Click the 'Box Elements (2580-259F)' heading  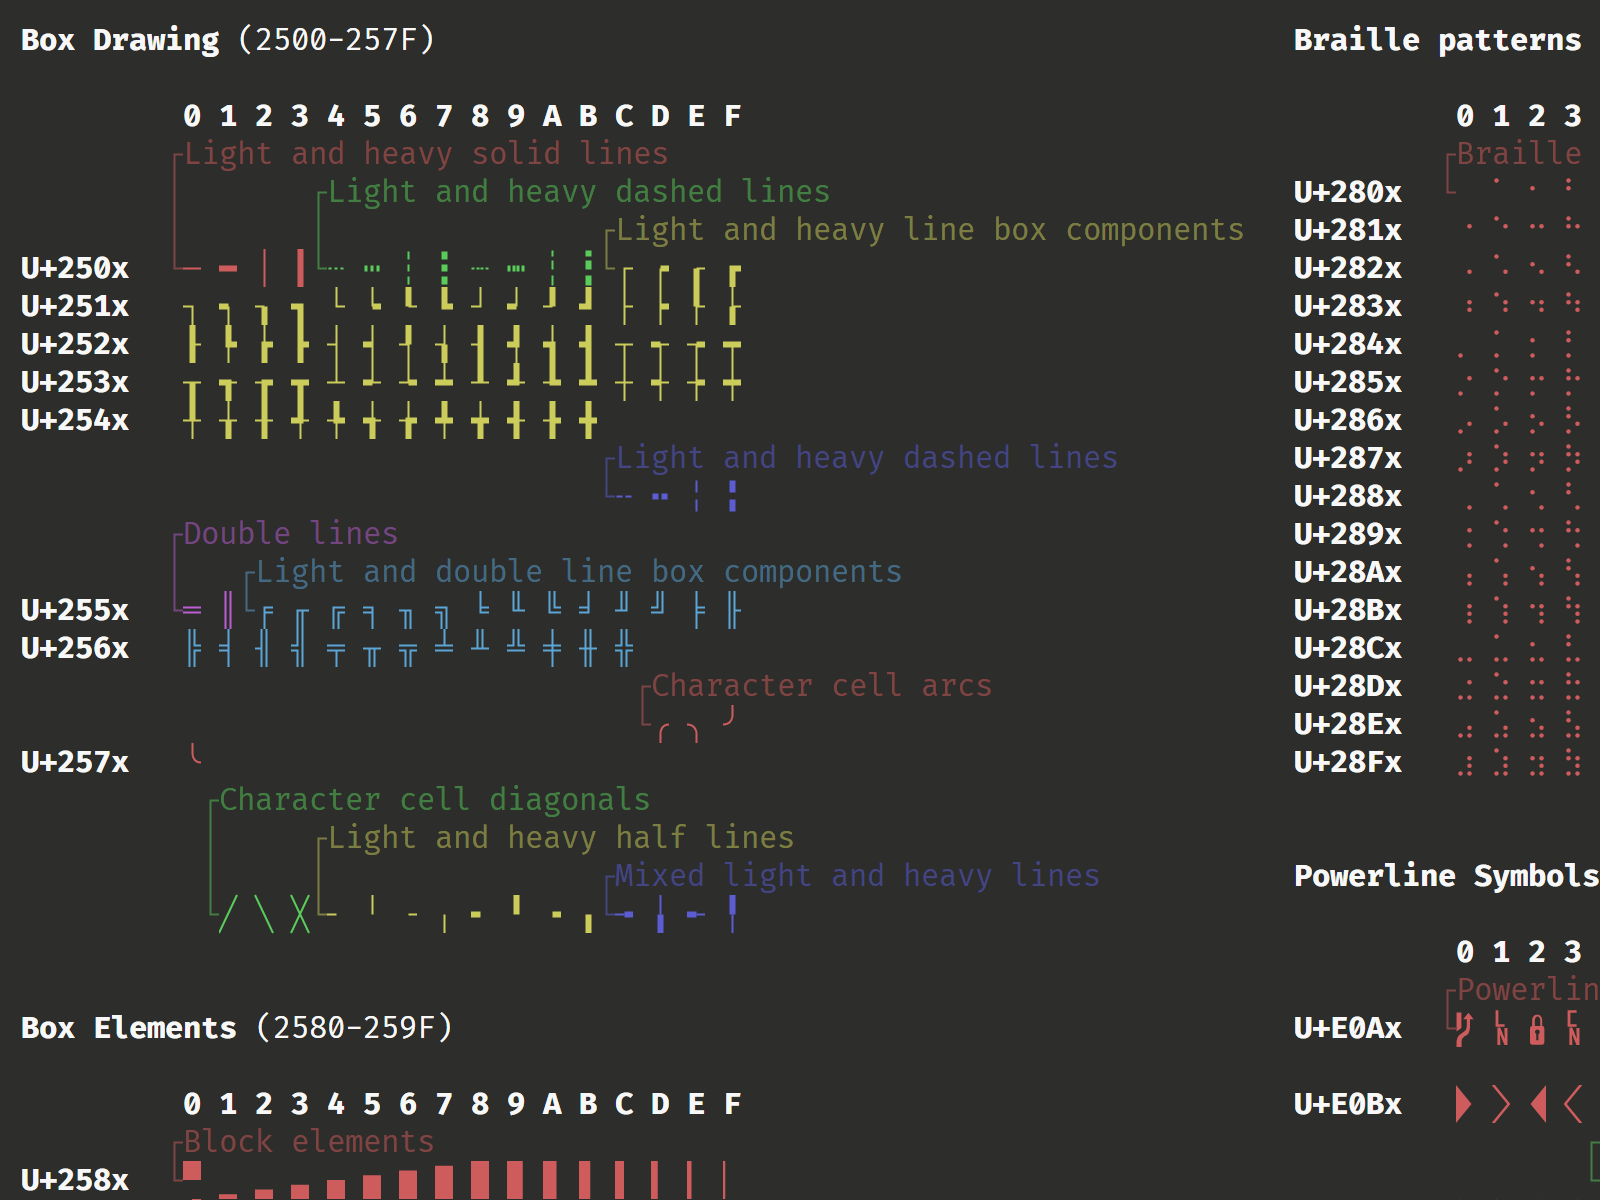[237, 1028]
